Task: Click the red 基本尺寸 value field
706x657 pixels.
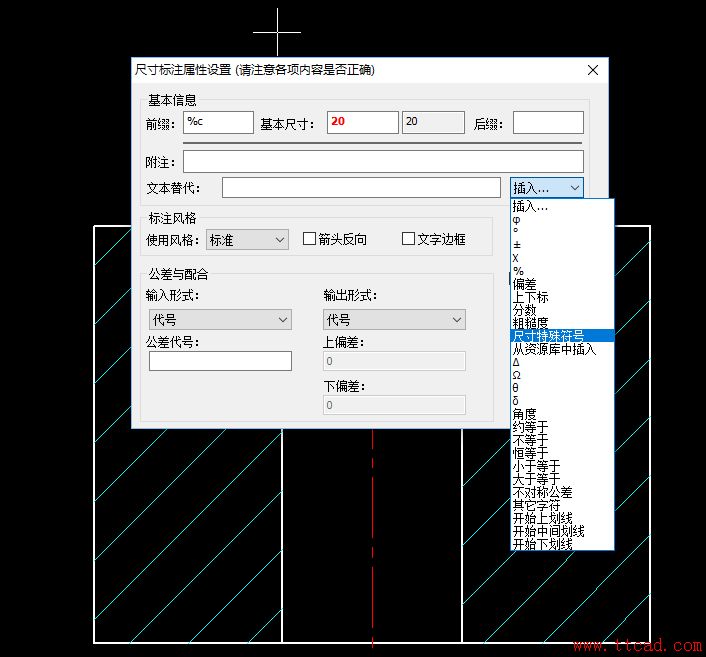Action: click(363, 122)
